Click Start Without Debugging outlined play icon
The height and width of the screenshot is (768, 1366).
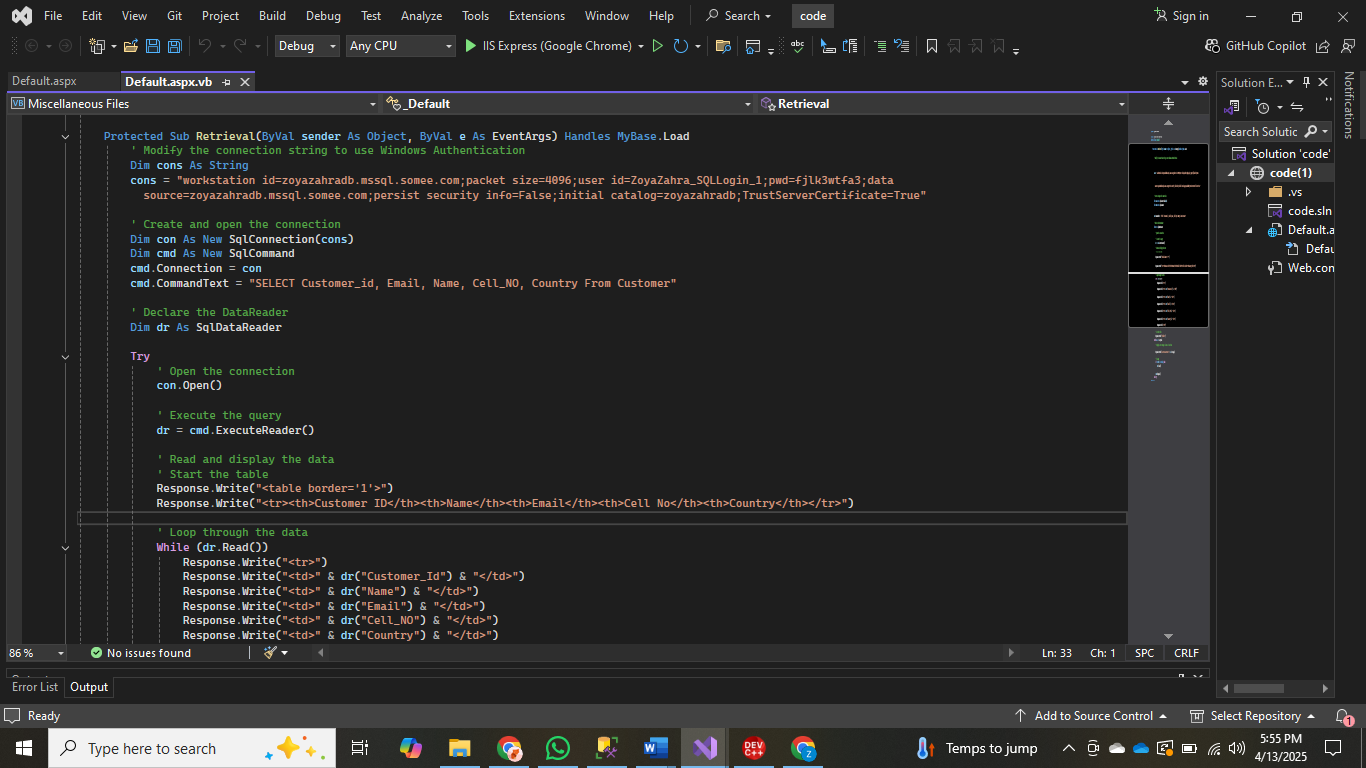[x=657, y=46]
